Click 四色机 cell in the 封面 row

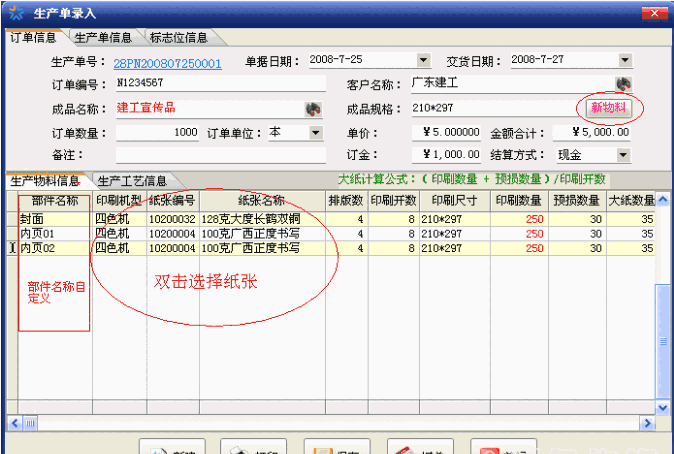click(119, 219)
